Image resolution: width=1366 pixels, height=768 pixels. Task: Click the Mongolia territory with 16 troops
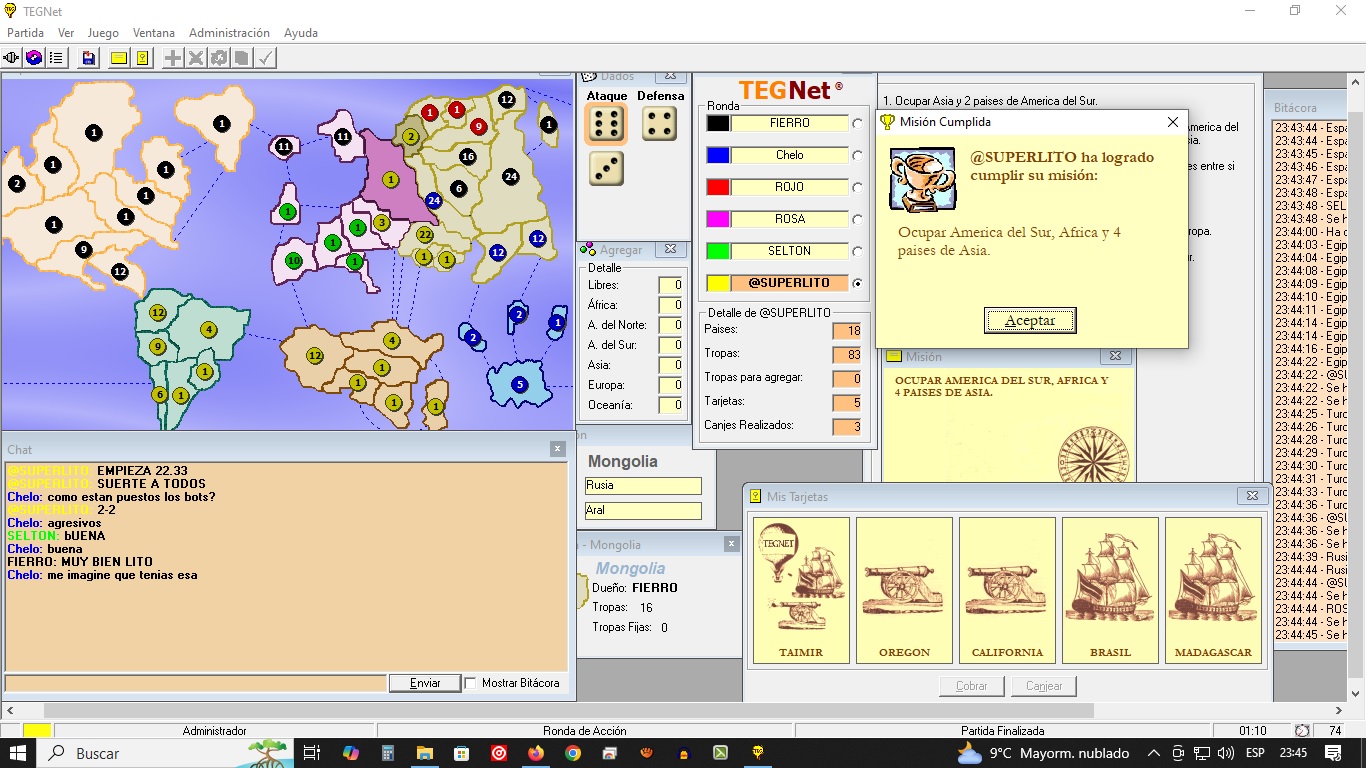[467, 156]
